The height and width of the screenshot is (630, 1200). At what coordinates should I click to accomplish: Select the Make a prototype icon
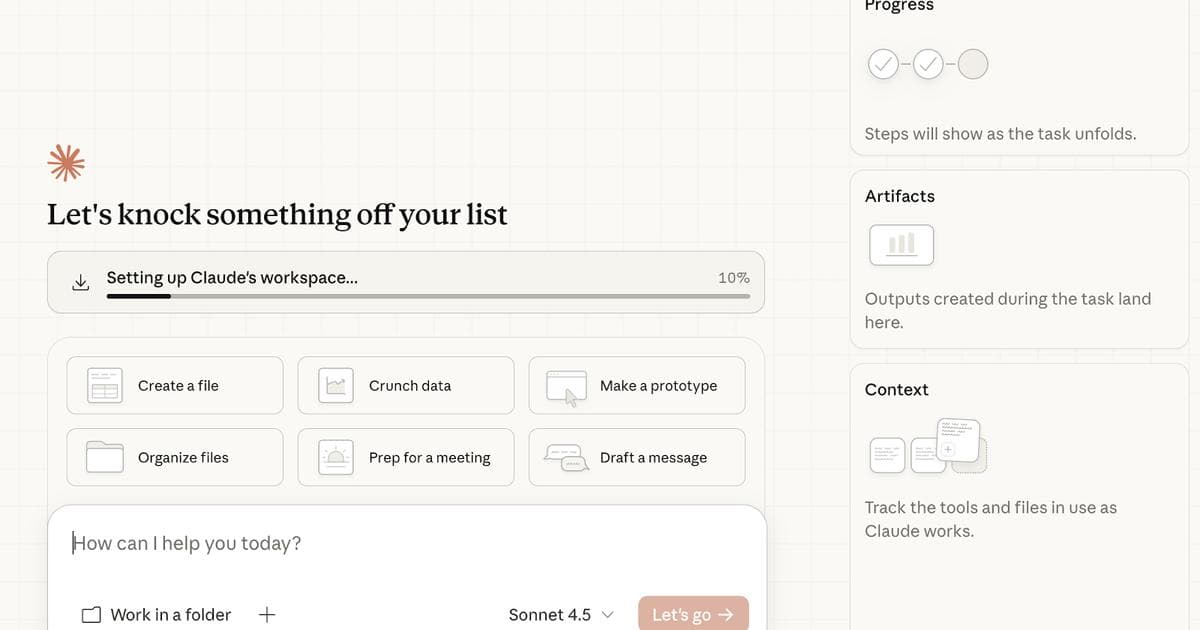point(564,385)
